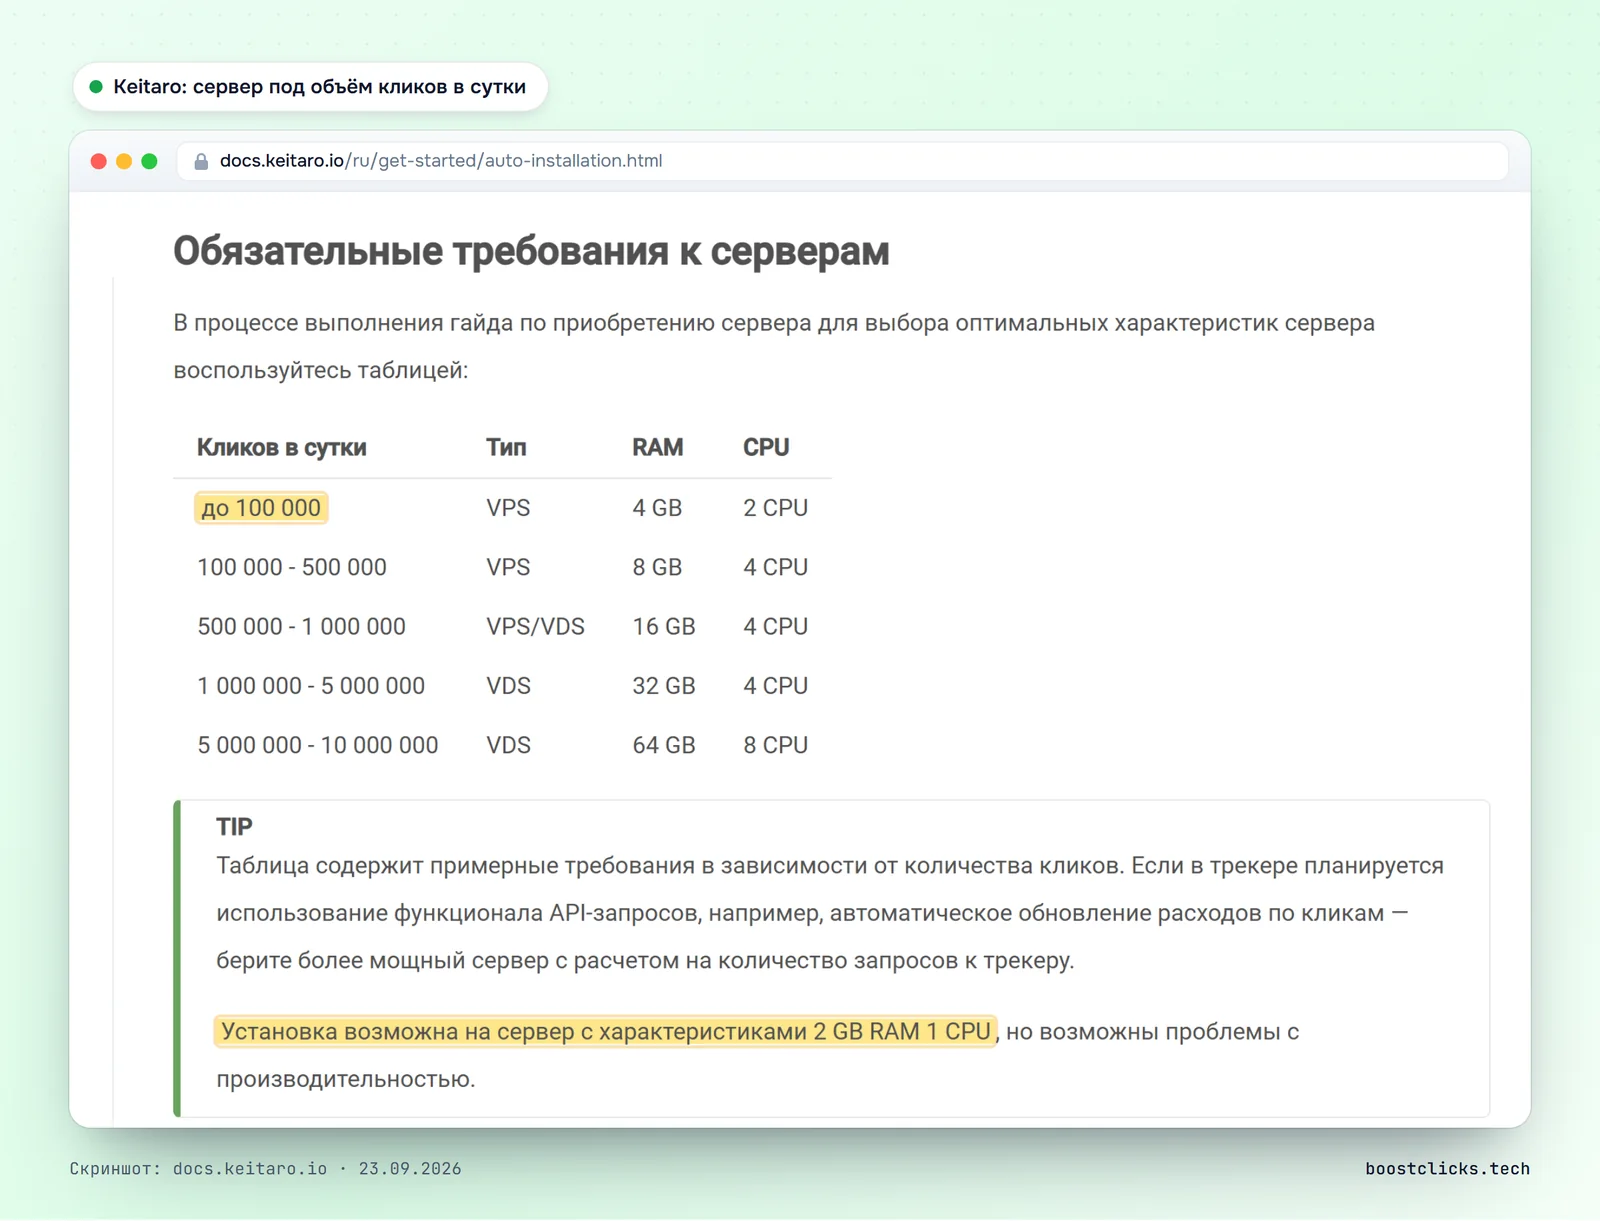Click the heading 'Обязательные требования к серверам'
The height and width of the screenshot is (1221, 1600).
[531, 251]
